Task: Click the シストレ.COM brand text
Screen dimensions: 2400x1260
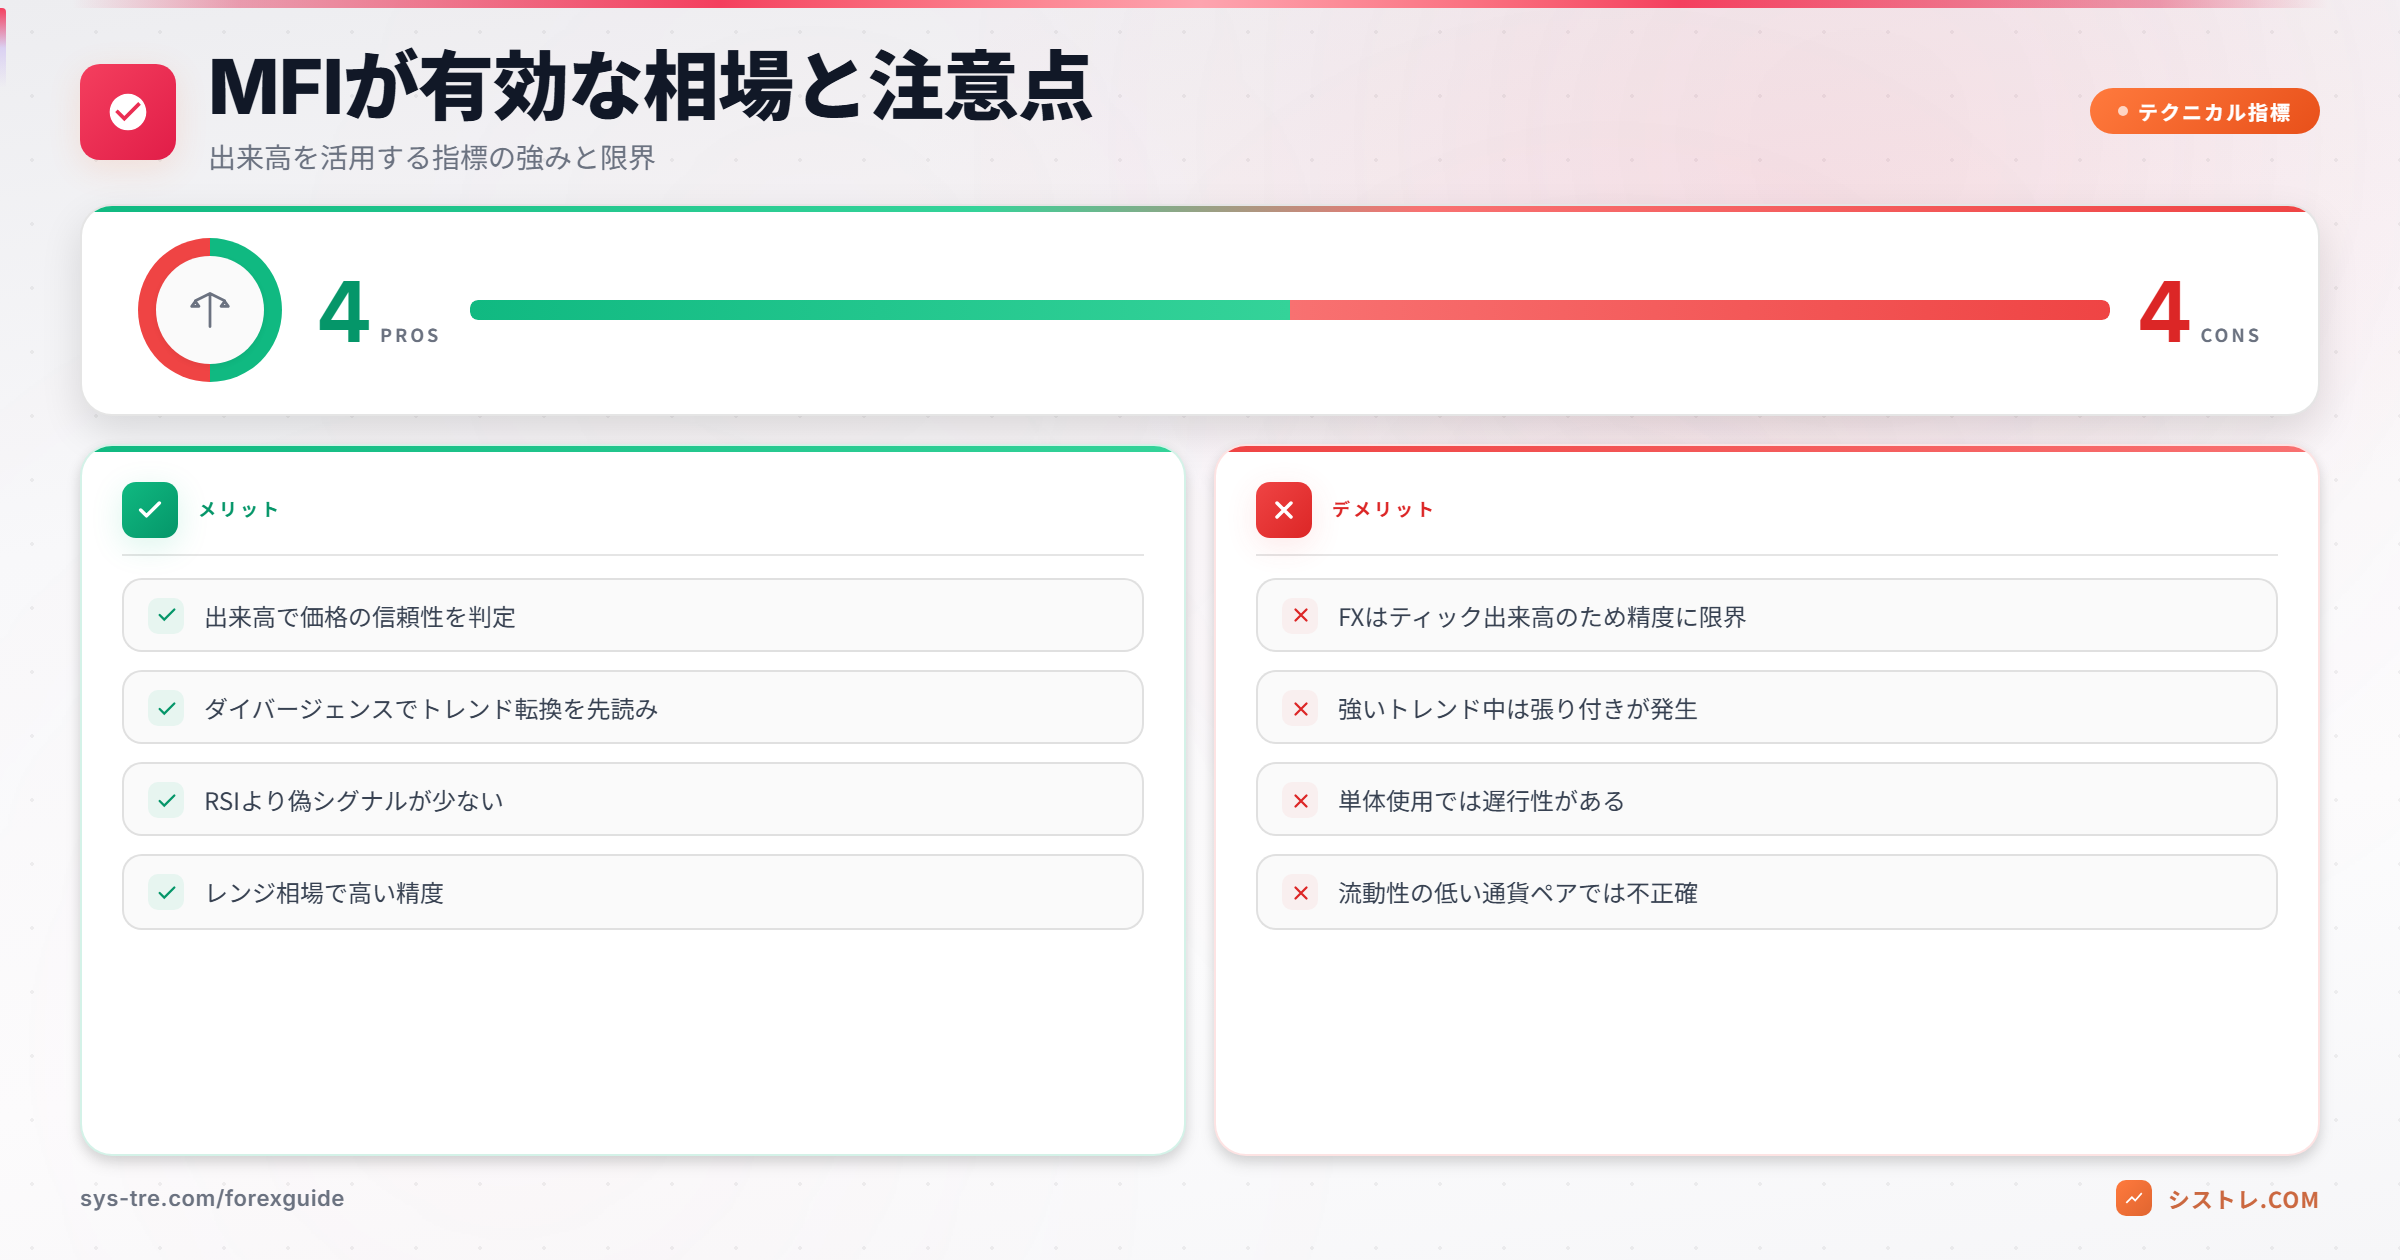Action: (x=2243, y=1199)
